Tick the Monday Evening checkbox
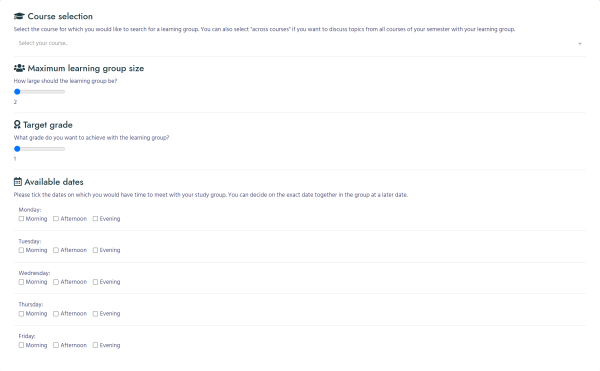This screenshot has height=371, width=600. coord(95,219)
